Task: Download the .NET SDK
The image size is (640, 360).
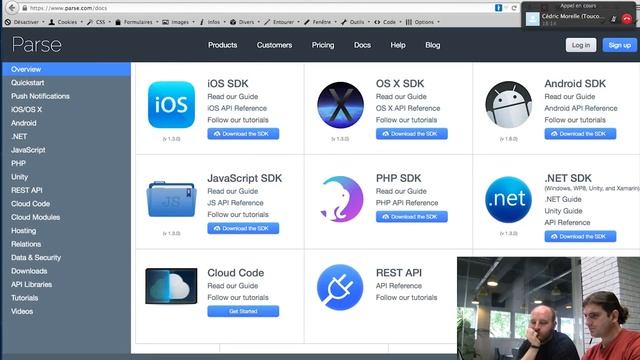Action: coord(580,236)
